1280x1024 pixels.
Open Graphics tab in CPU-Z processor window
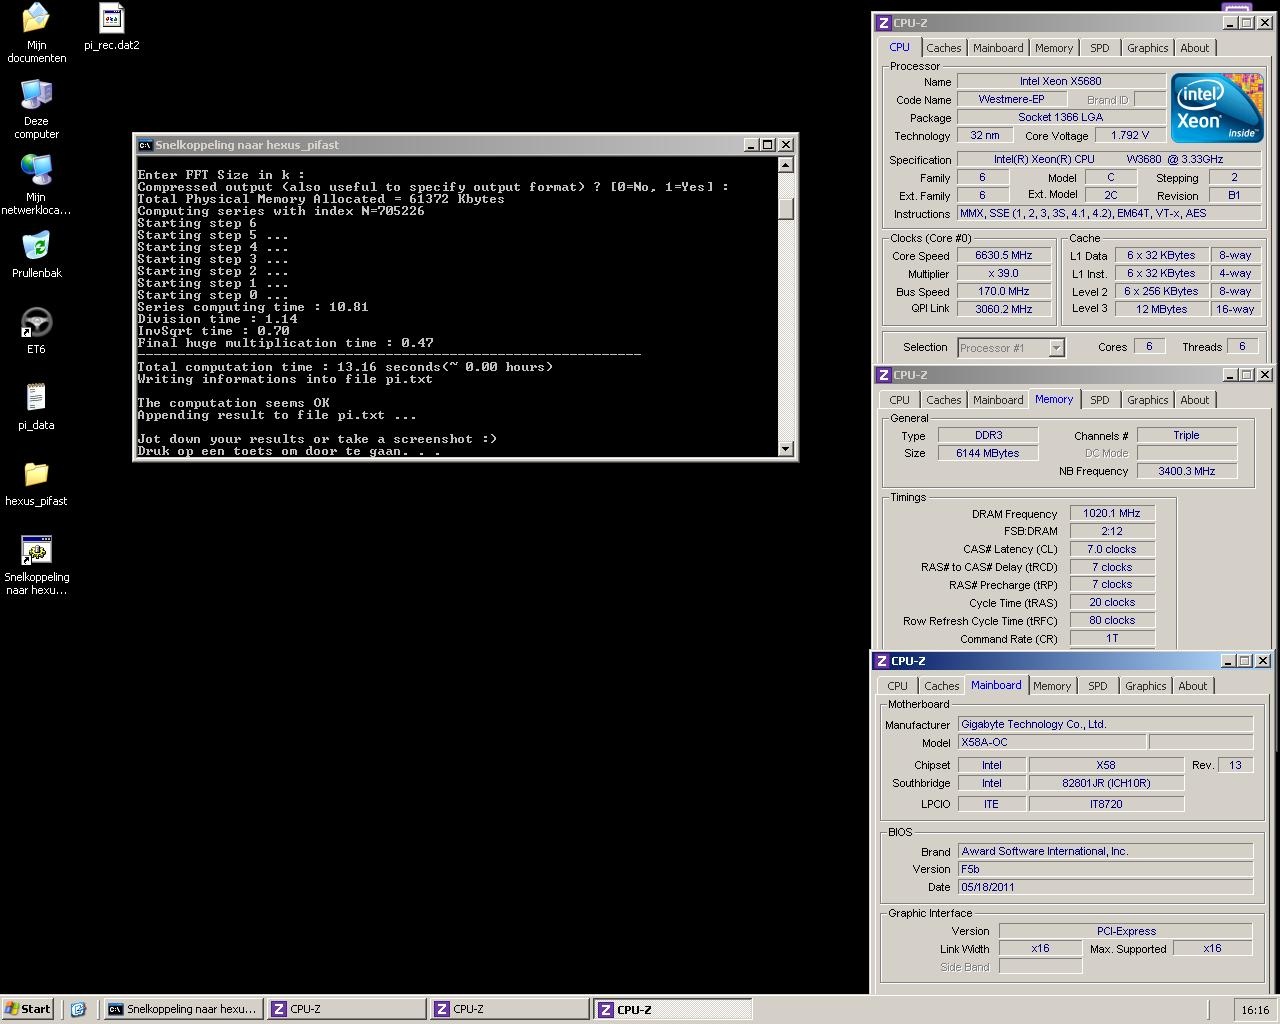(x=1147, y=48)
